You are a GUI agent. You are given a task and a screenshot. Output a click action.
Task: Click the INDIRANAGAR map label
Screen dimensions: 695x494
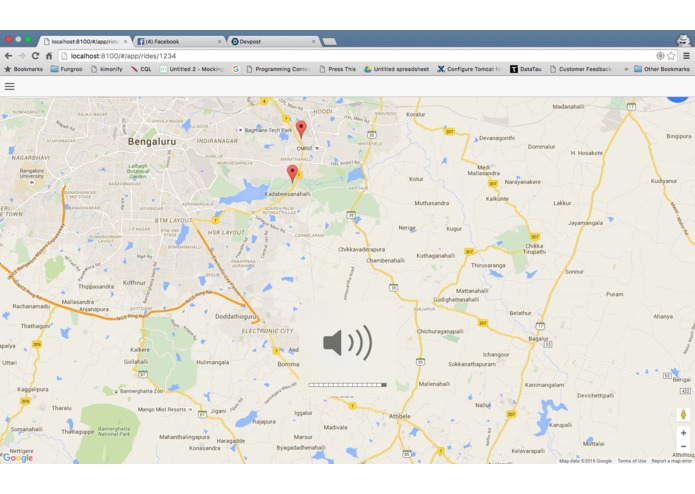[217, 141]
